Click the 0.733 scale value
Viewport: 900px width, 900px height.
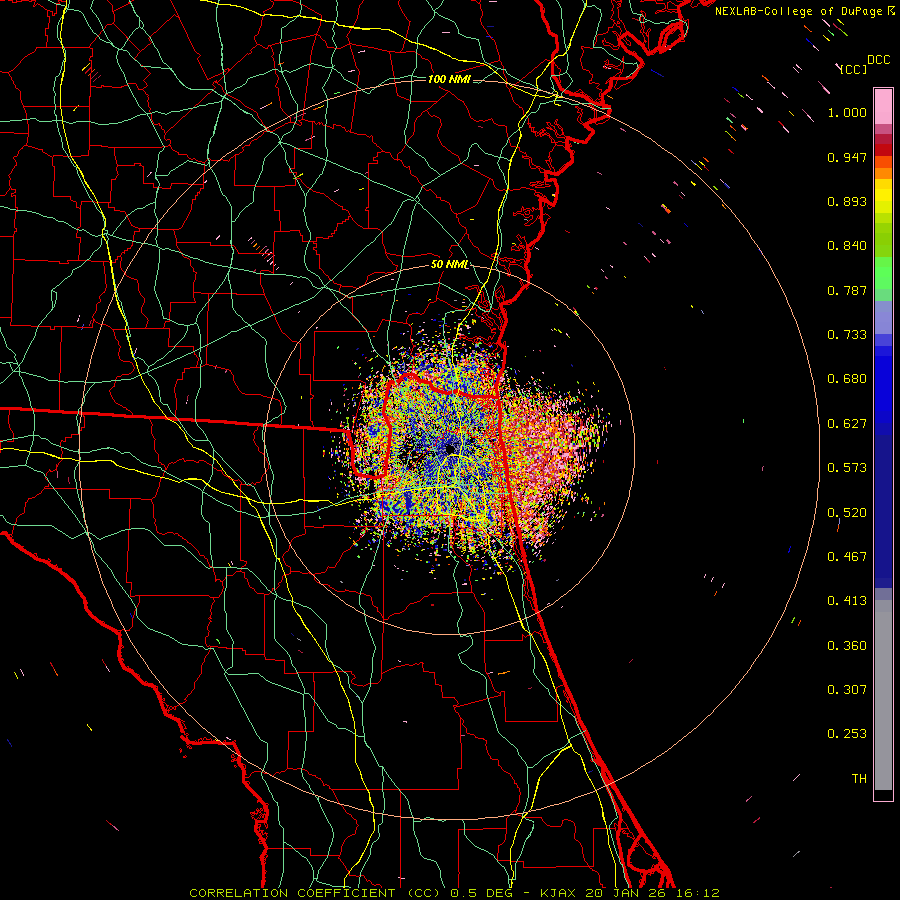847,335
